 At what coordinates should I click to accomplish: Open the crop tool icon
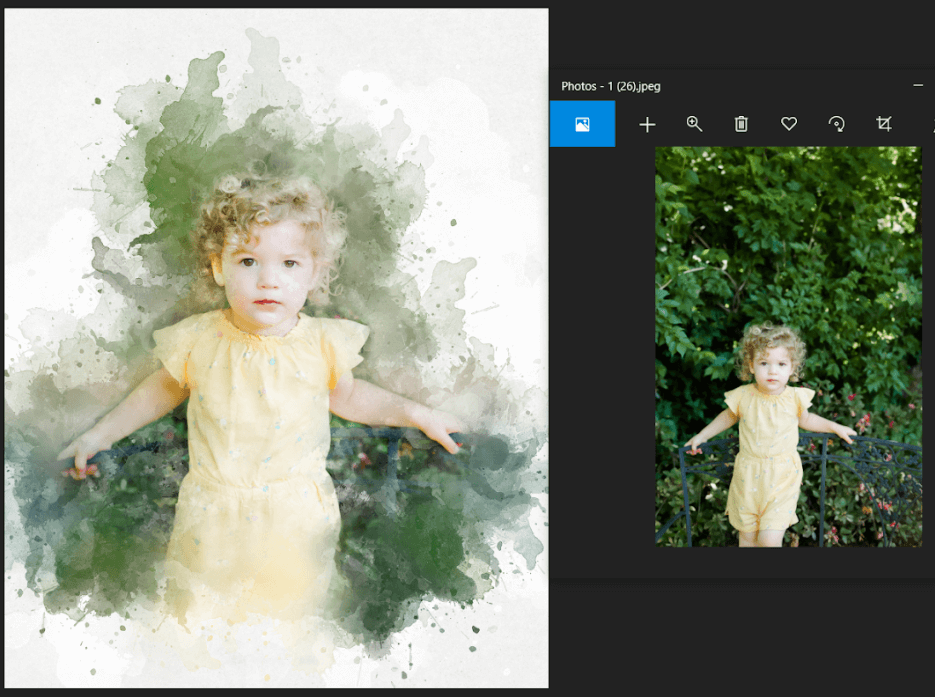tap(883, 124)
